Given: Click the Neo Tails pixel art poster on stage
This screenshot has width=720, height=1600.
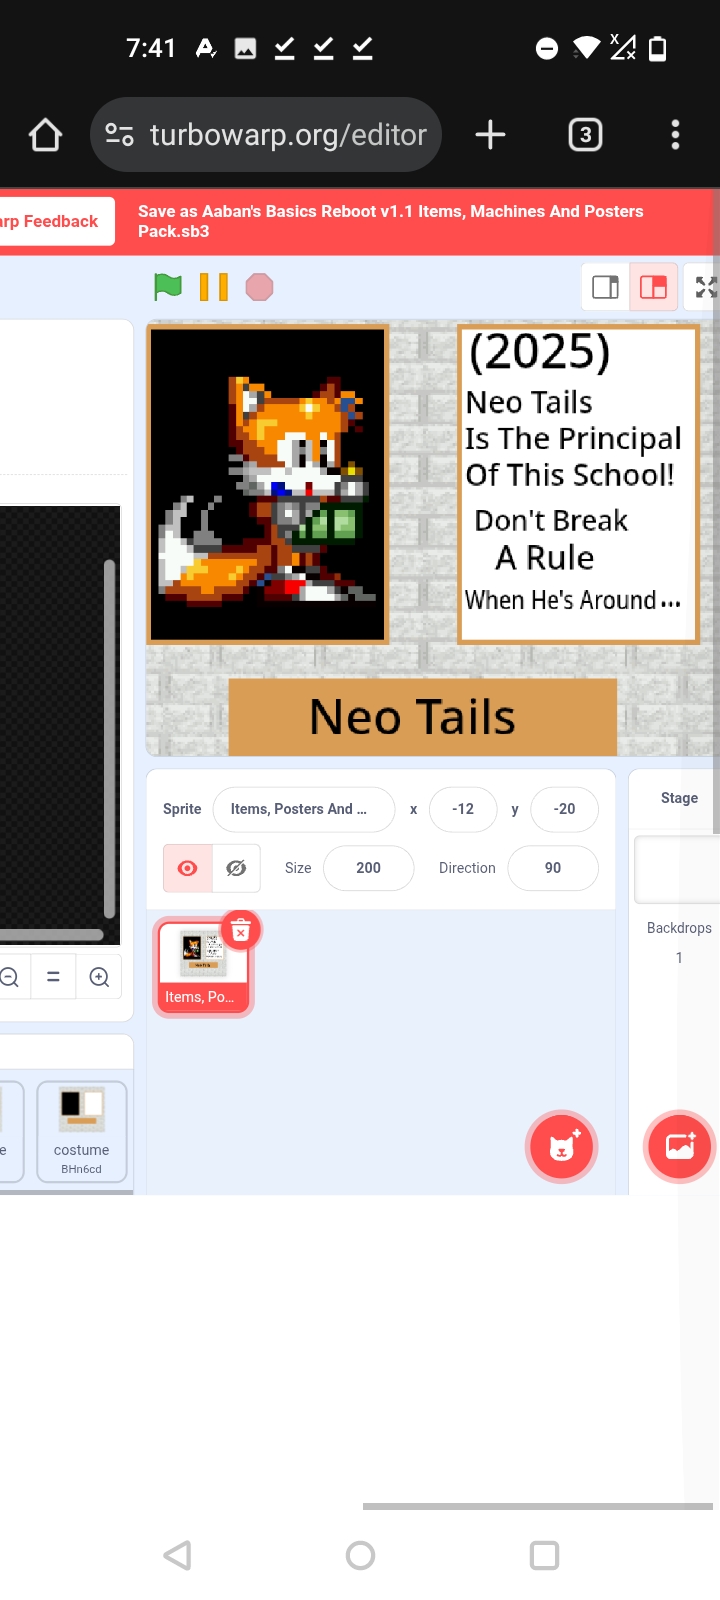Looking at the screenshot, I should coord(268,484).
